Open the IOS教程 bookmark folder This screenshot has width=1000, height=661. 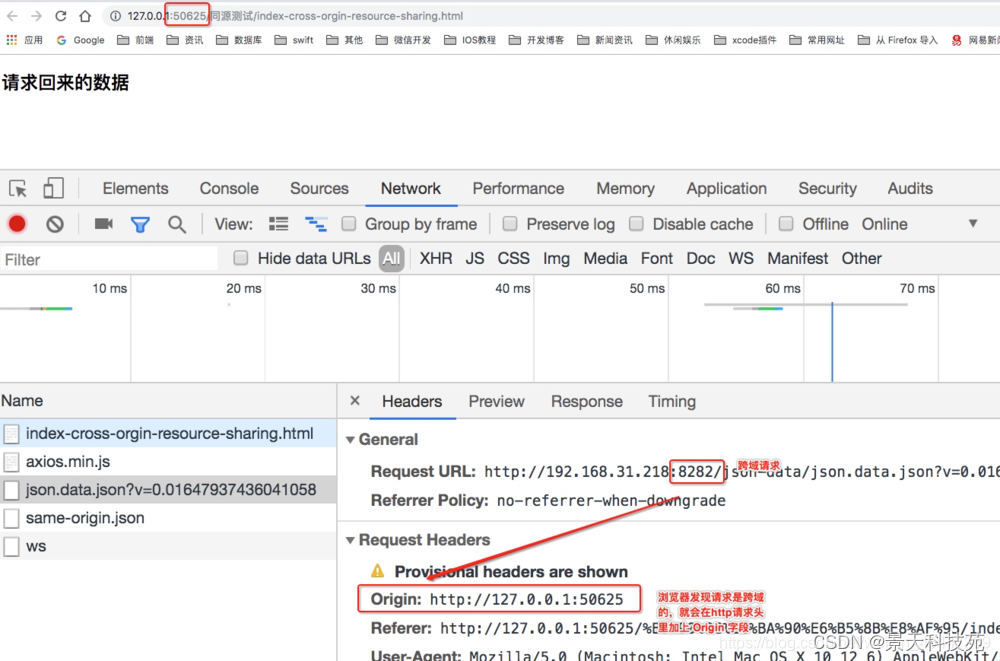(470, 40)
